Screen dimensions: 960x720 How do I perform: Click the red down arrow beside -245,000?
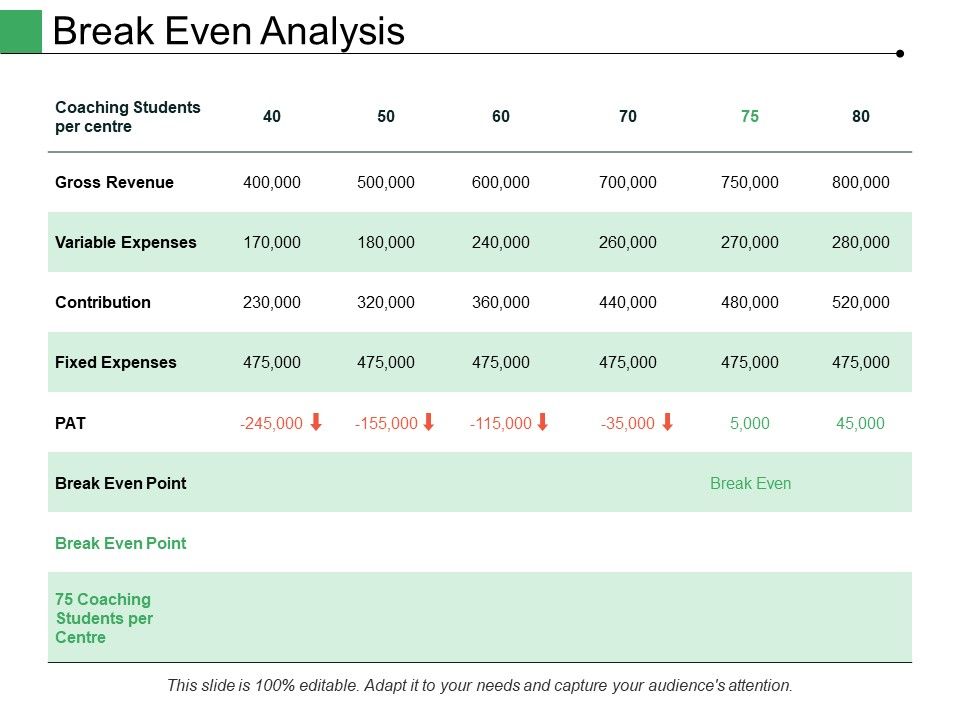(x=316, y=422)
